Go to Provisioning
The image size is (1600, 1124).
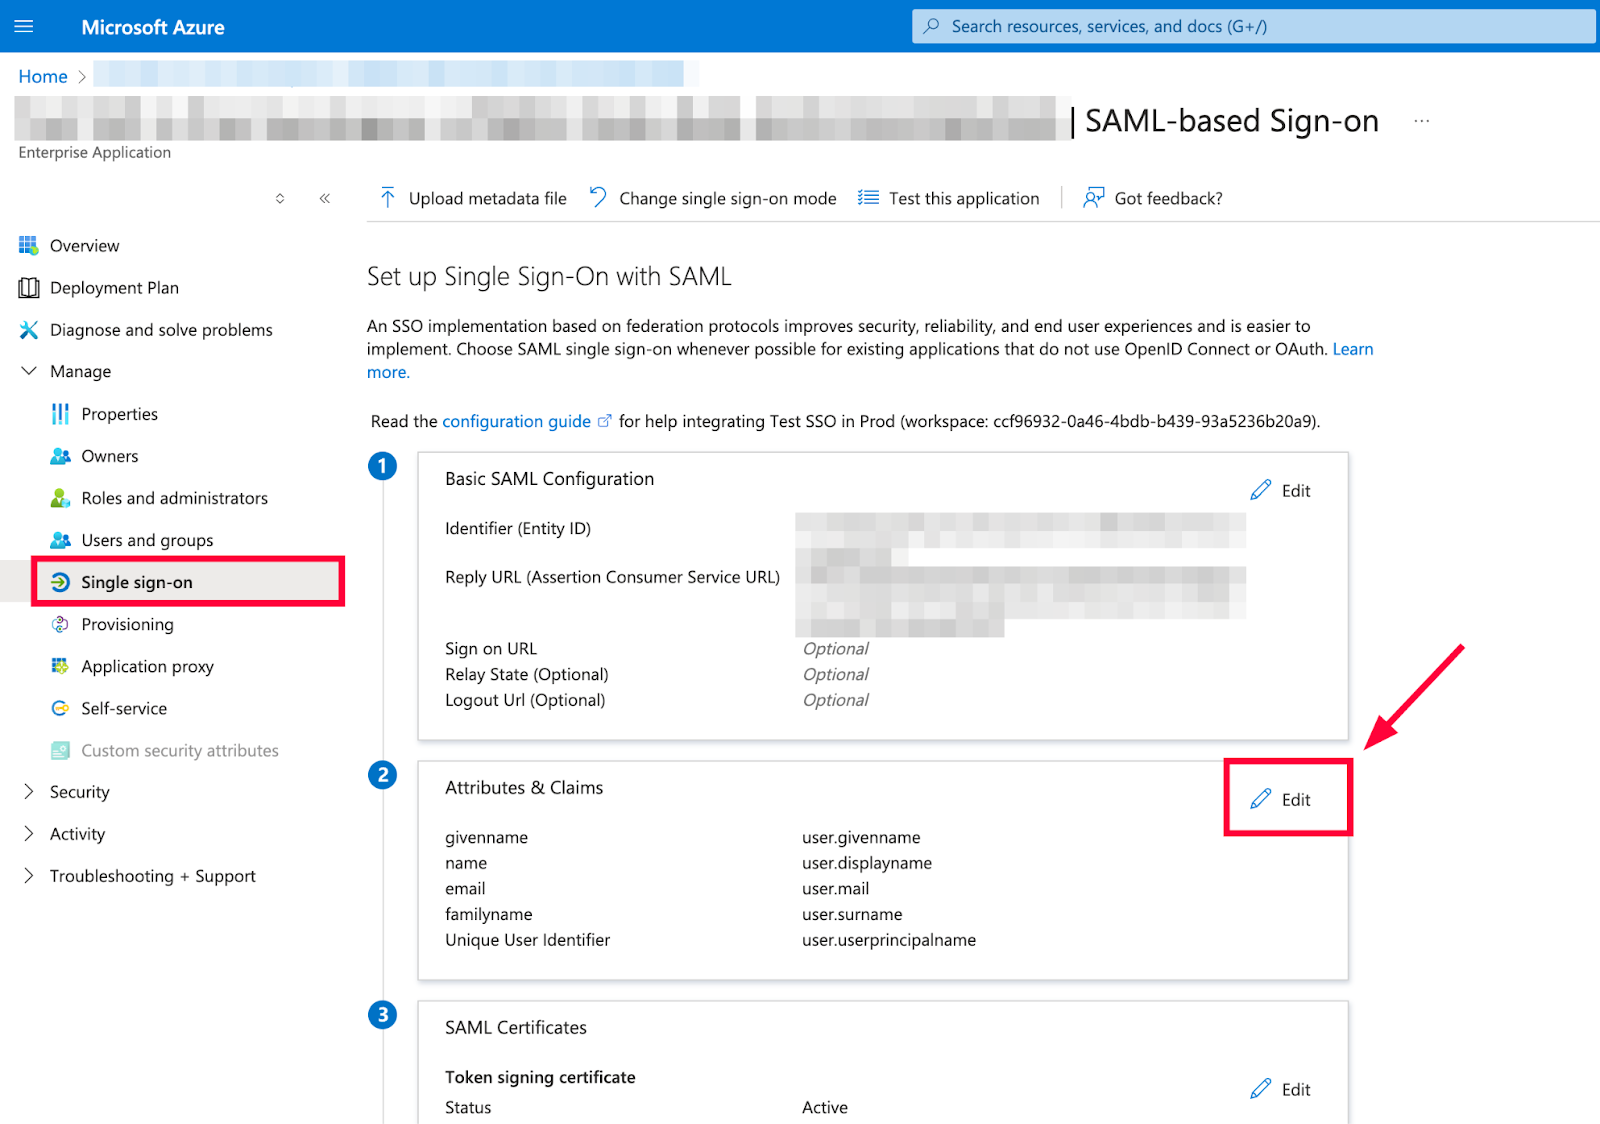point(127,624)
